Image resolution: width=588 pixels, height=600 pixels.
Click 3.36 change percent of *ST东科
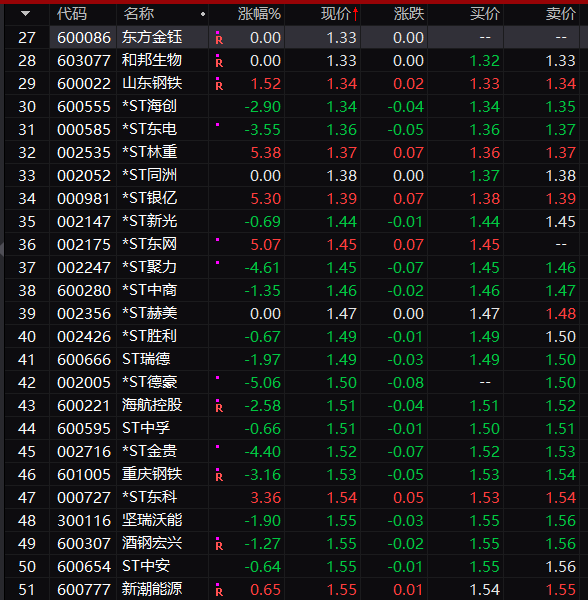(x=265, y=497)
